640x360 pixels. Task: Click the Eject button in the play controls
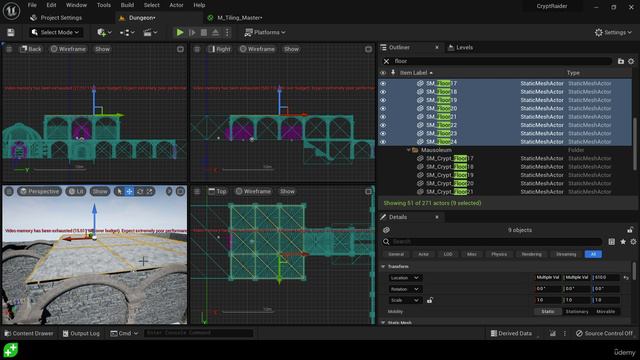[x=216, y=32]
